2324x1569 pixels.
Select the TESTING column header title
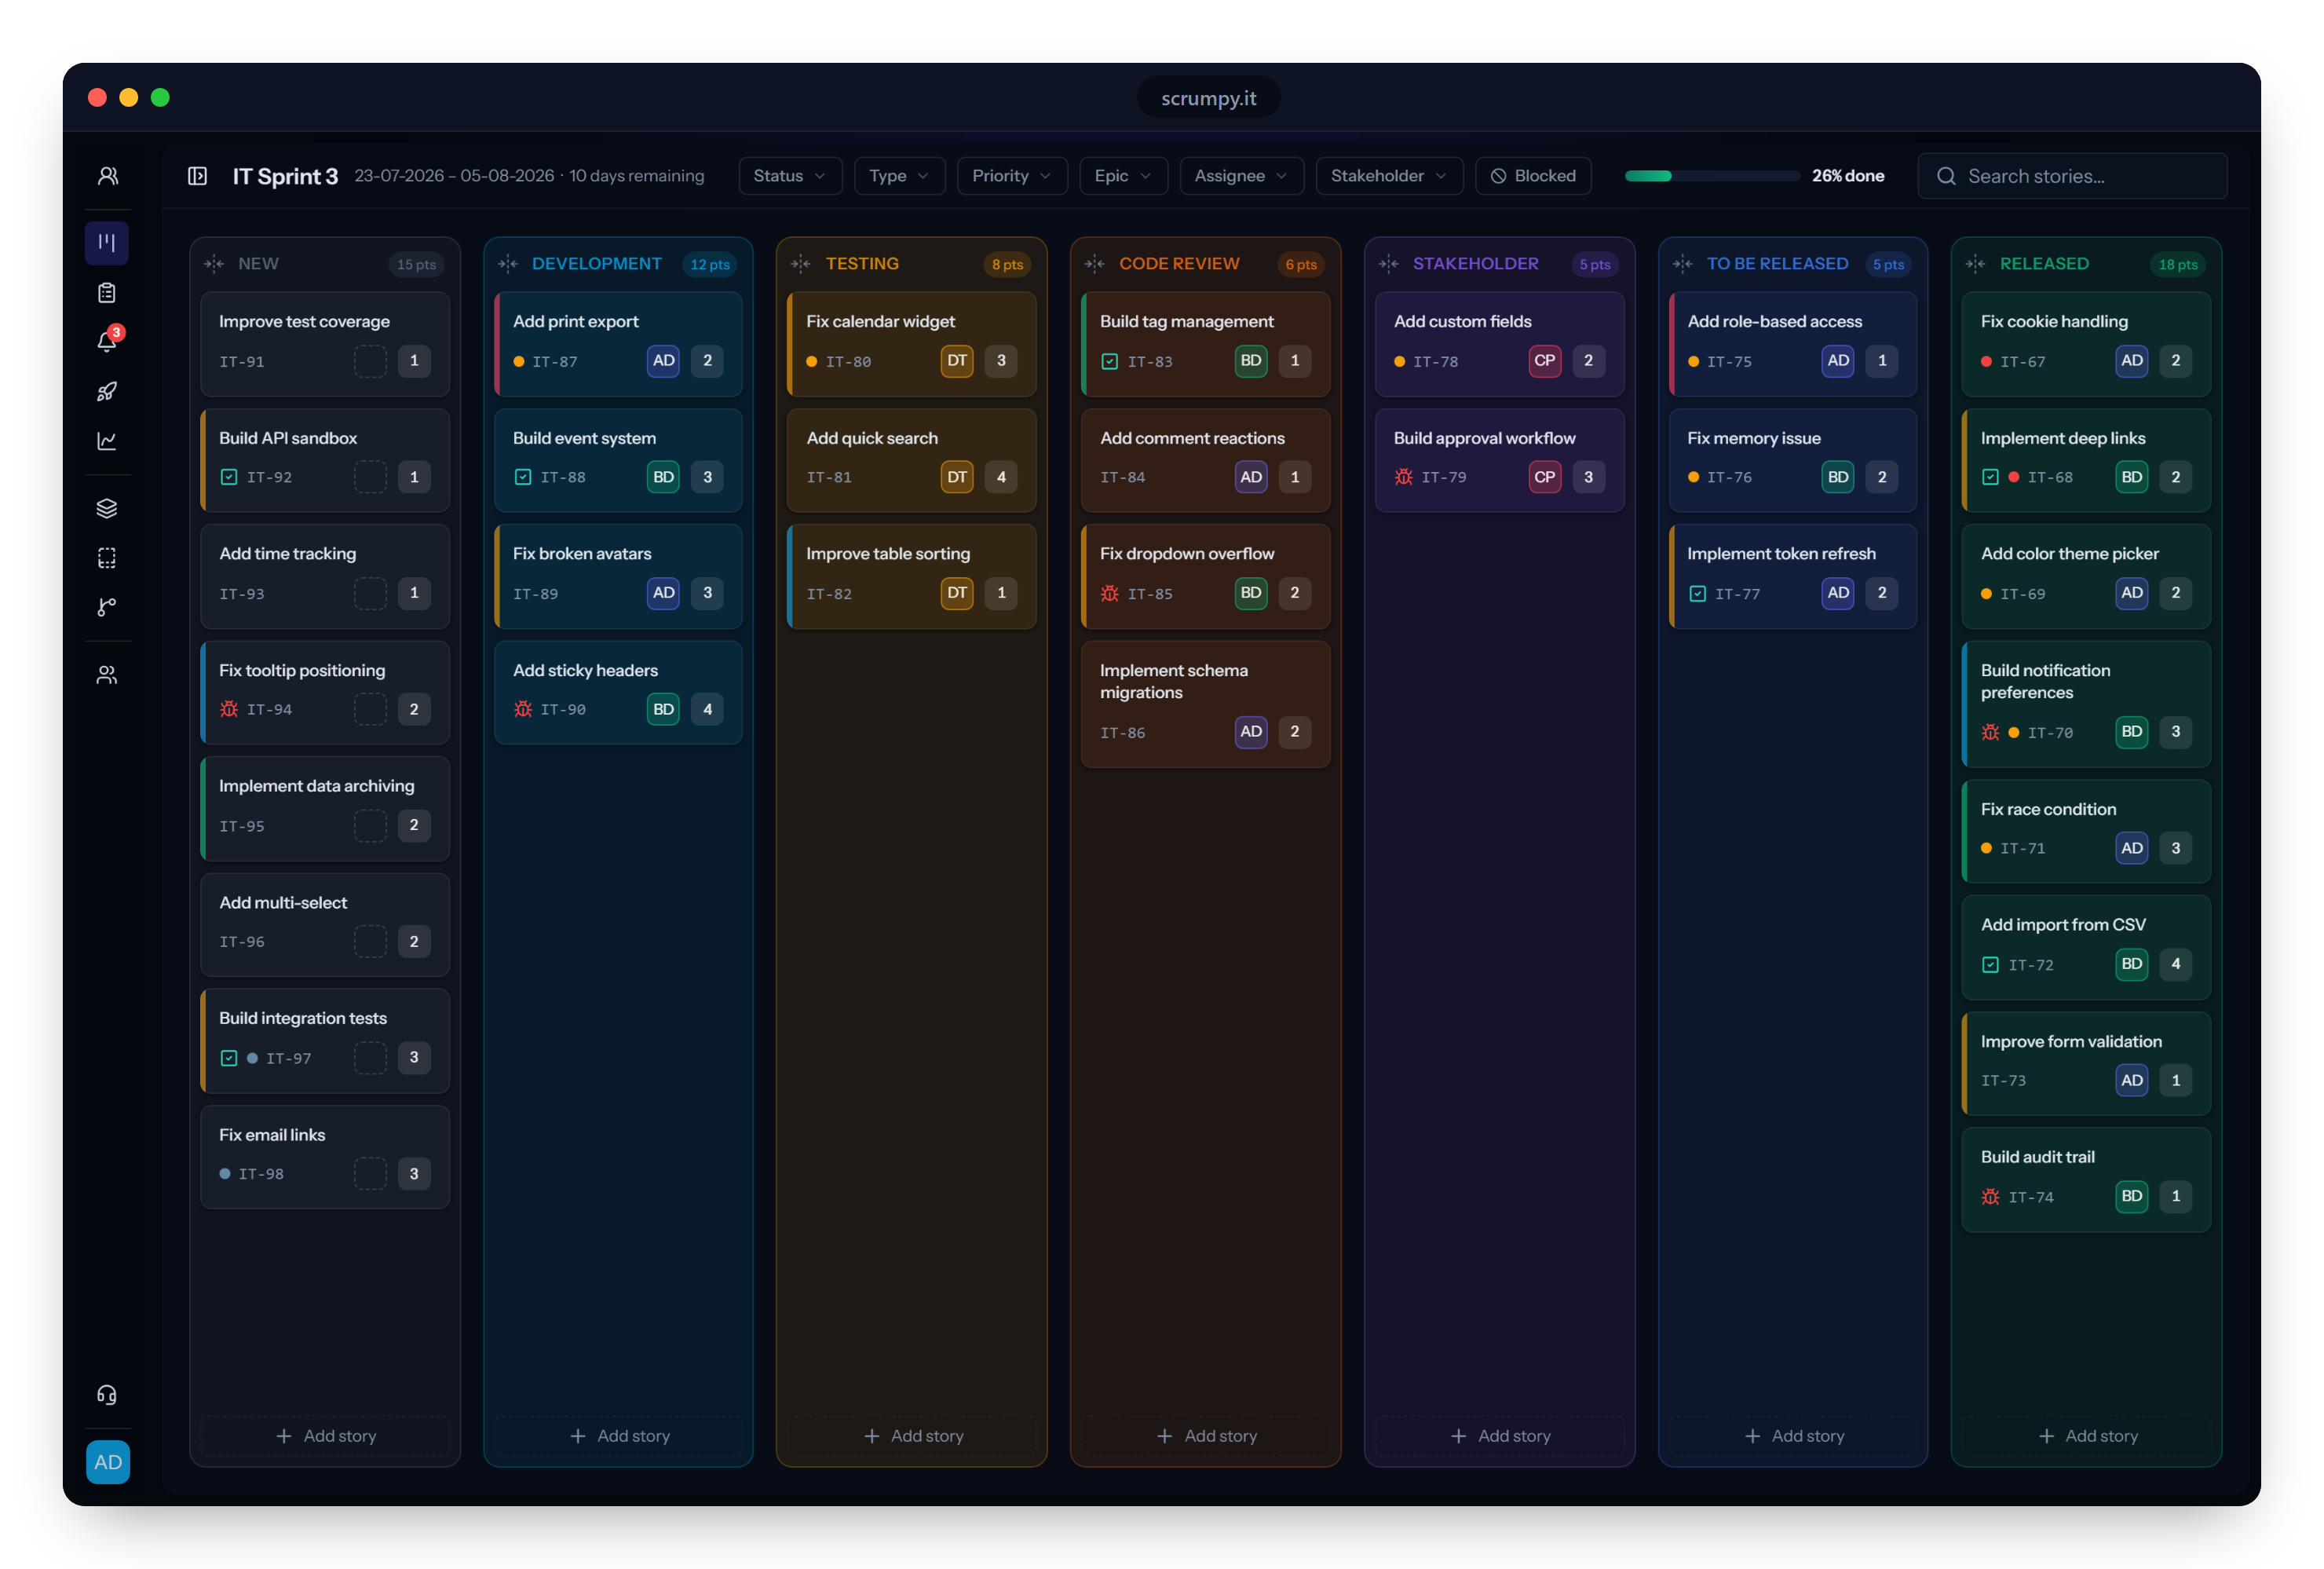[862, 264]
